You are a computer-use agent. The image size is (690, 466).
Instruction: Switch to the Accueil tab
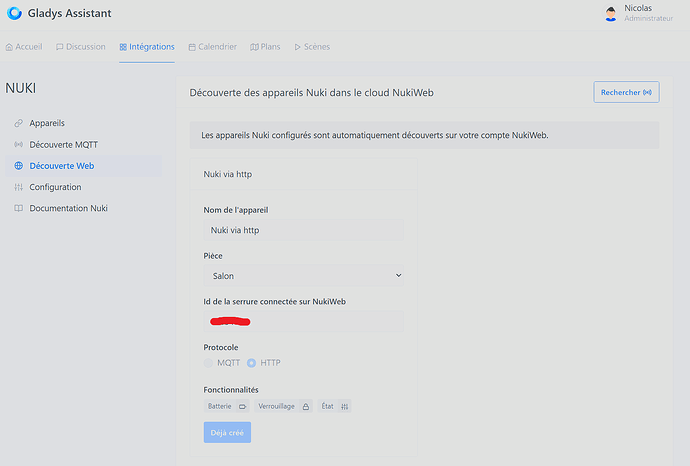click(x=24, y=47)
